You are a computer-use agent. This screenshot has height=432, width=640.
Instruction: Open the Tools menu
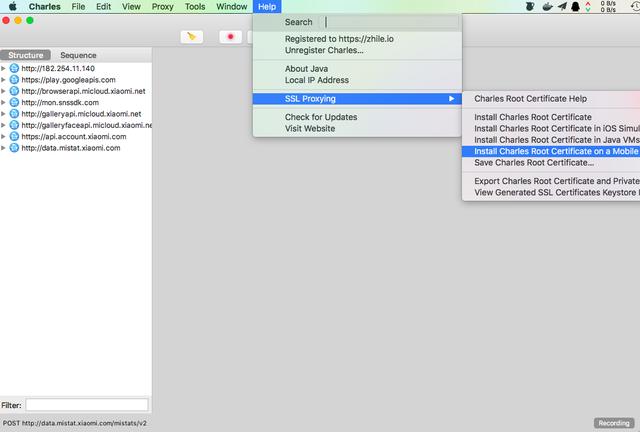click(x=195, y=7)
